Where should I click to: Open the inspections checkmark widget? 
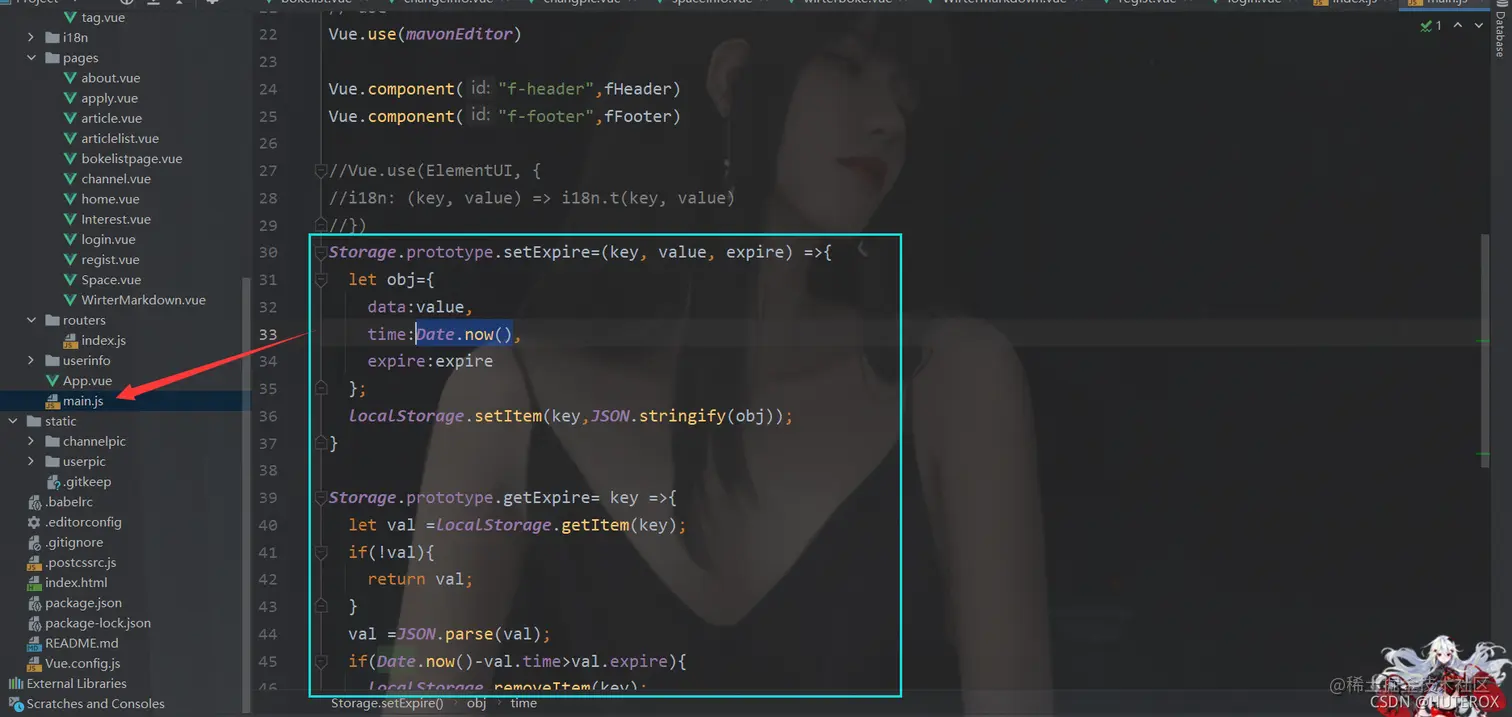coord(1431,26)
